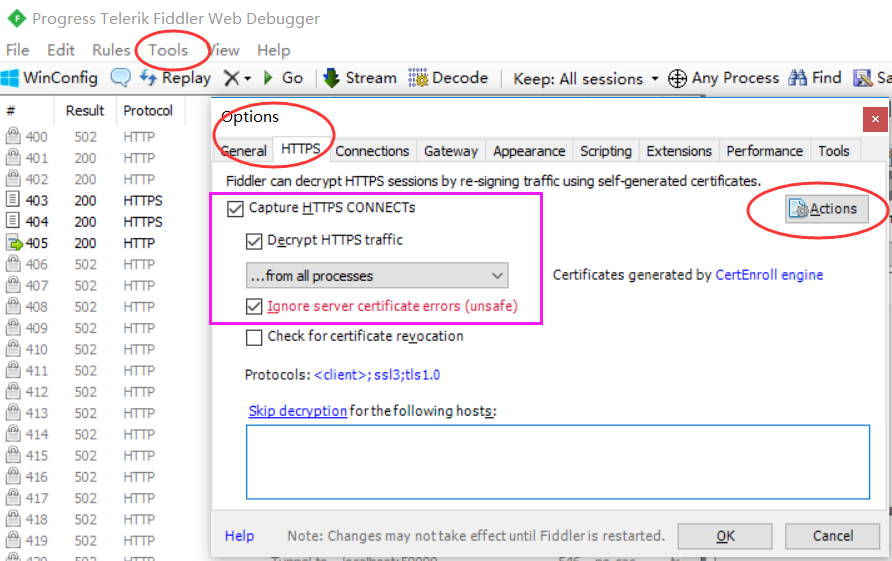892x561 pixels.
Task: Open the Help link in Options
Action: click(x=239, y=536)
